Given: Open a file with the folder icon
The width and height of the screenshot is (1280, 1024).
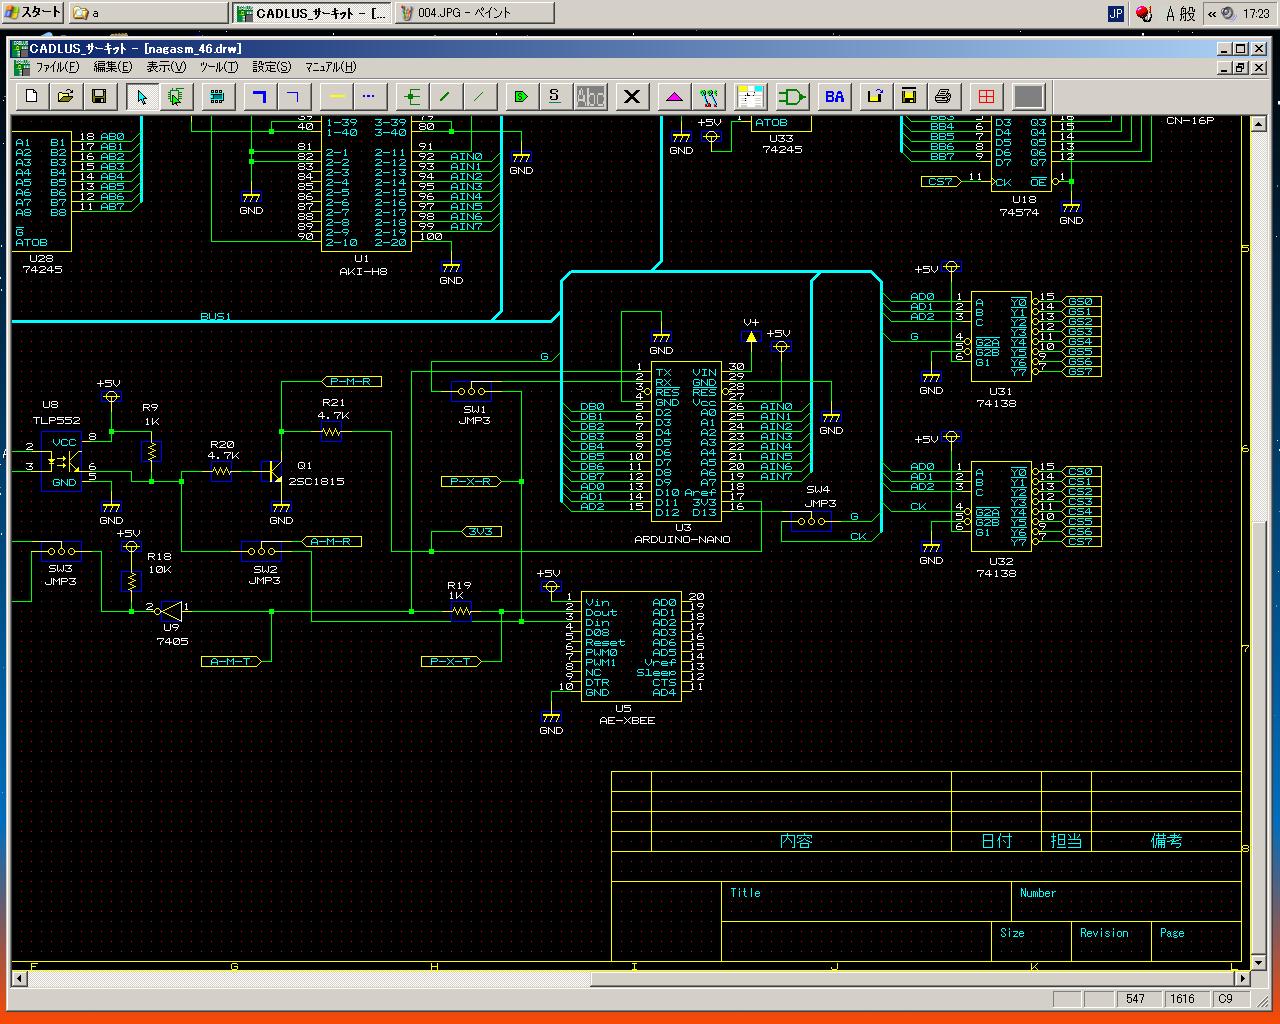Looking at the screenshot, I should (x=65, y=96).
